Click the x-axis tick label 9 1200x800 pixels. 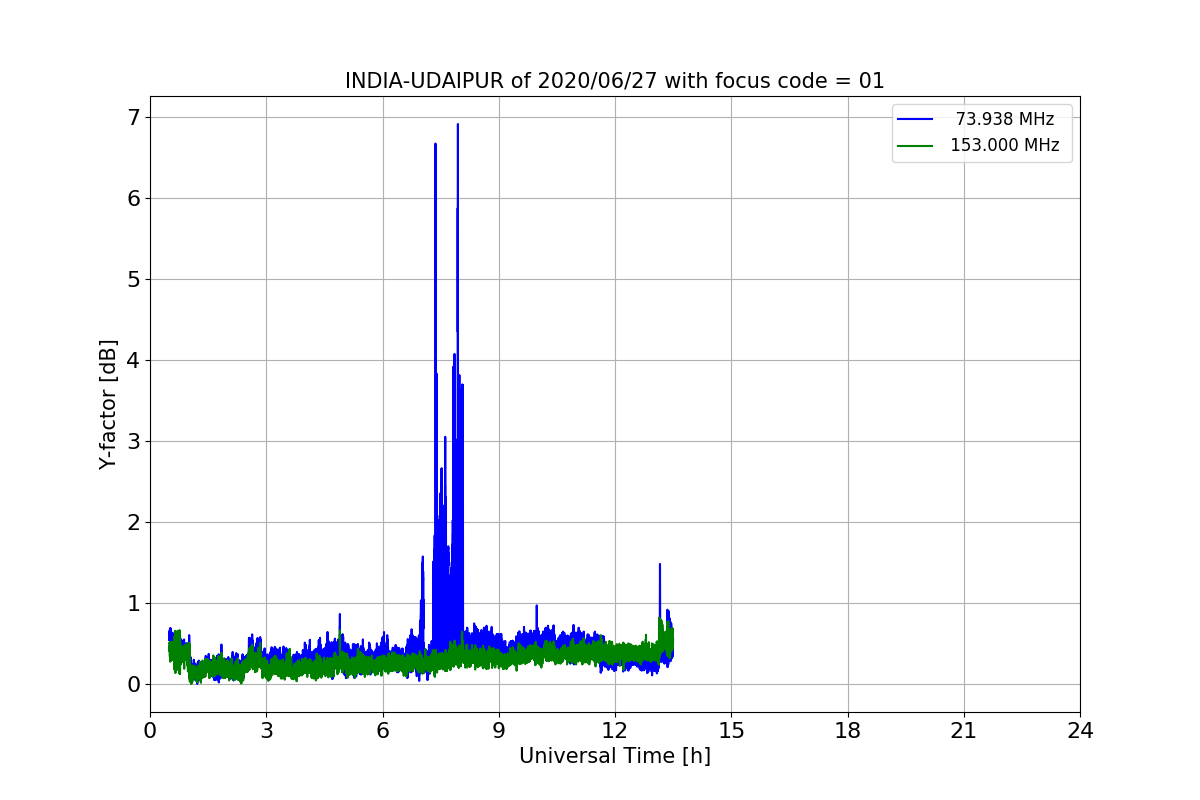pyautogui.click(x=499, y=731)
